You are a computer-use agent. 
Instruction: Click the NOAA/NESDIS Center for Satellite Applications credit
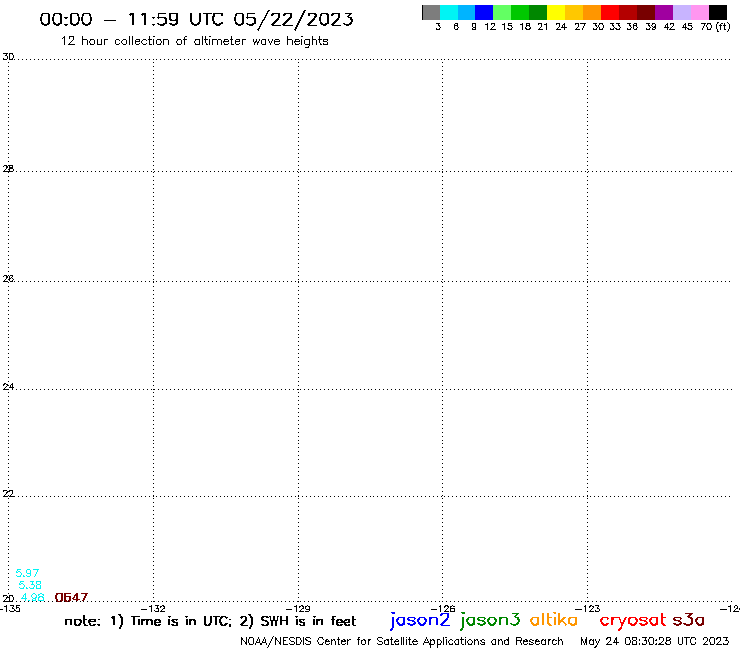coord(402,641)
